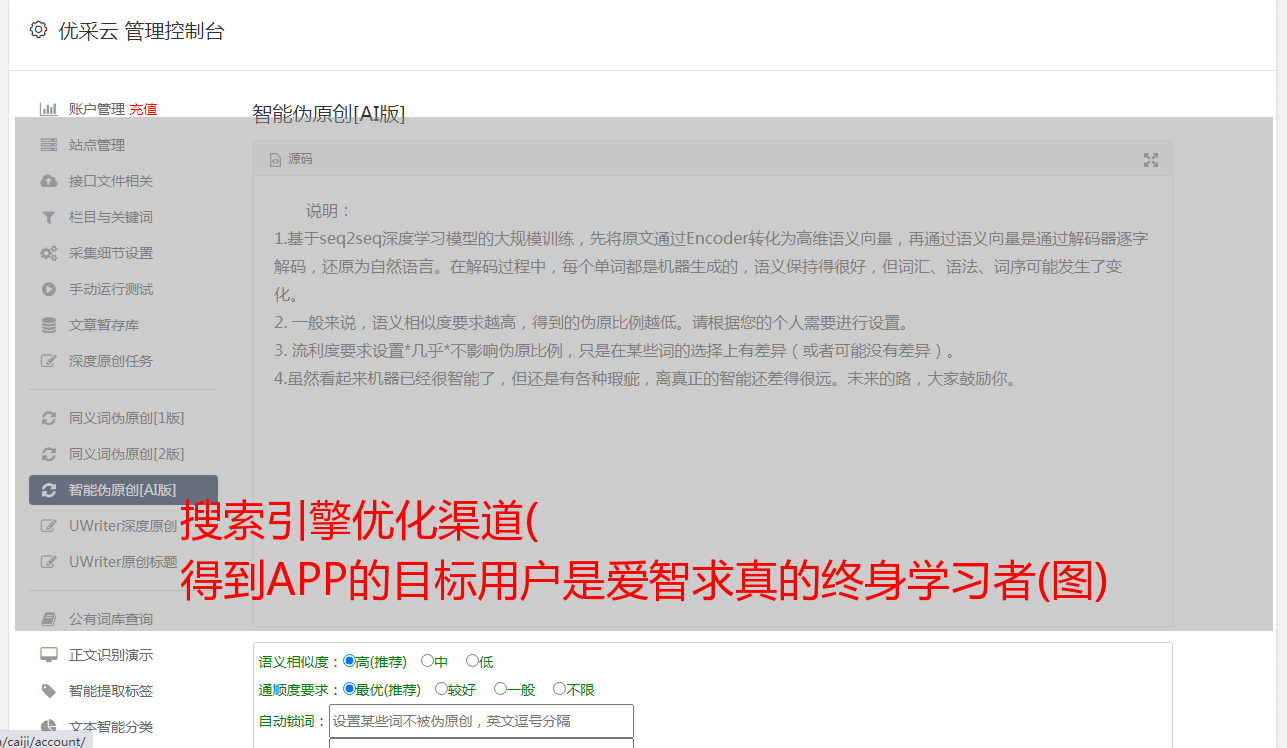Select 不限 for 通顺度要求
1287x748 pixels.
click(x=559, y=689)
